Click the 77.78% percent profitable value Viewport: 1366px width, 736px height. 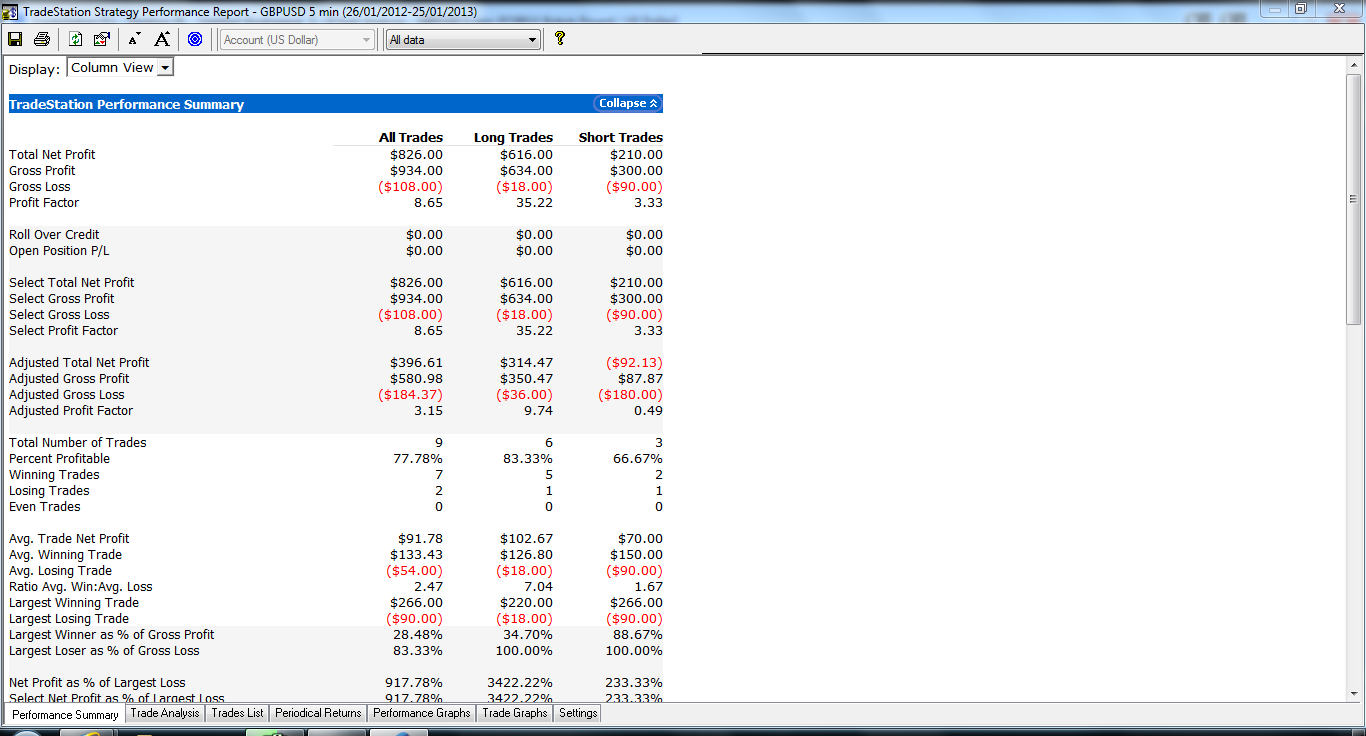[418, 459]
